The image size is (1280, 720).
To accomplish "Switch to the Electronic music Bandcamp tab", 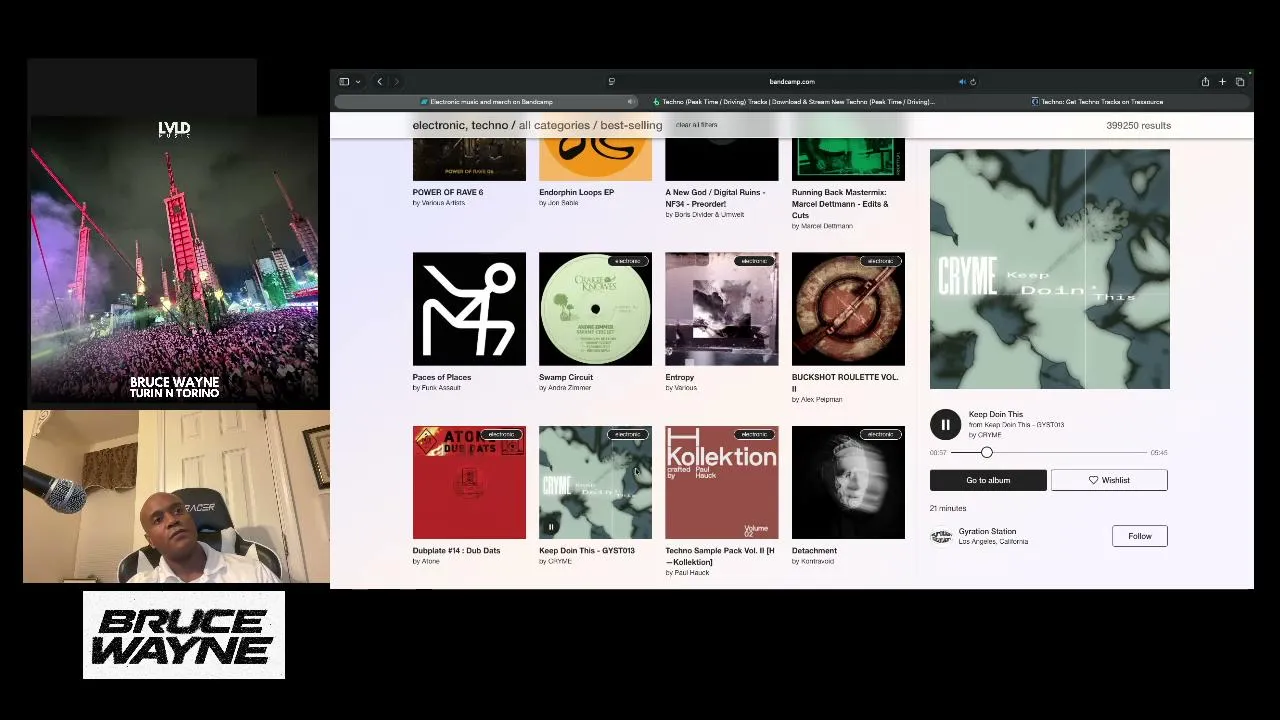I will tap(487, 102).
